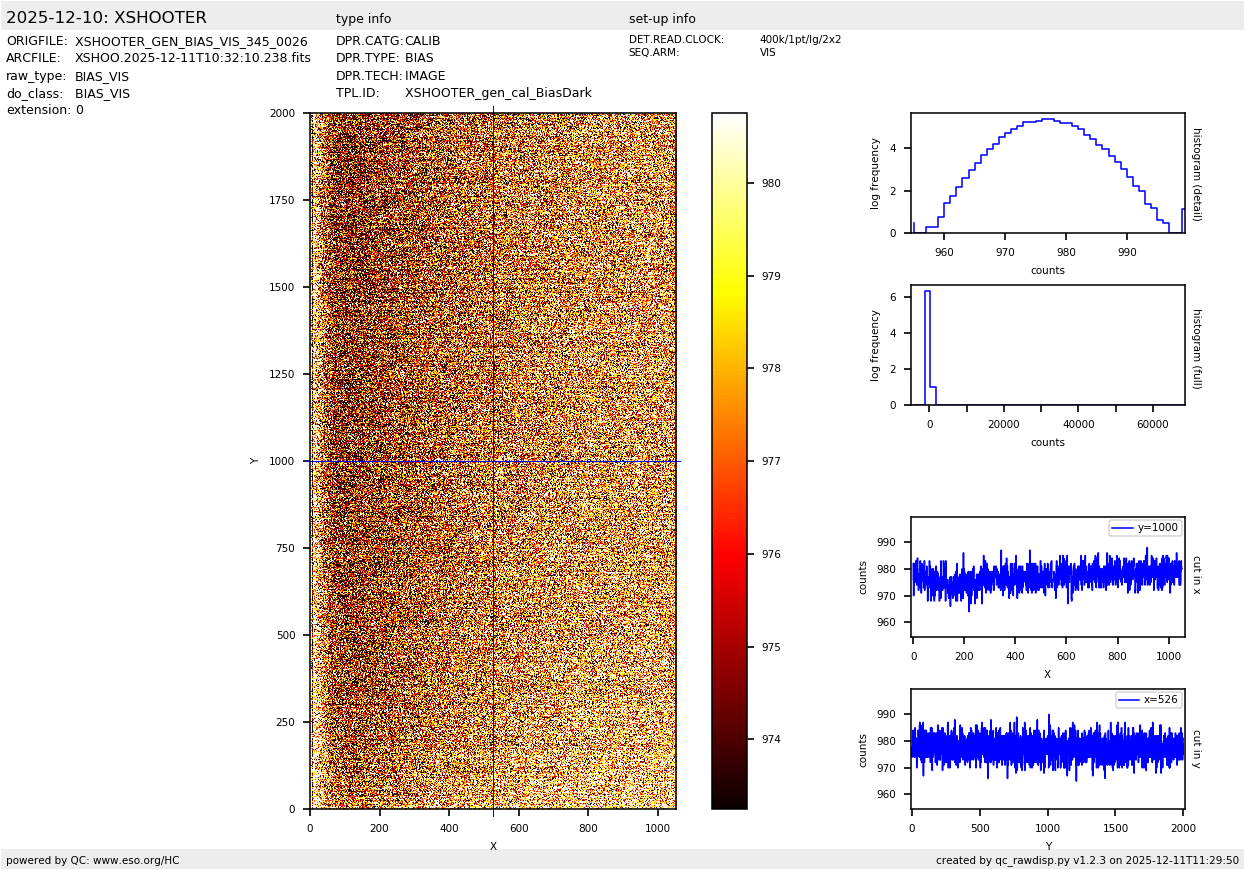The image size is (1245, 870).
Task: Click the SEQ.ARM value VIS
Action: 767,53
